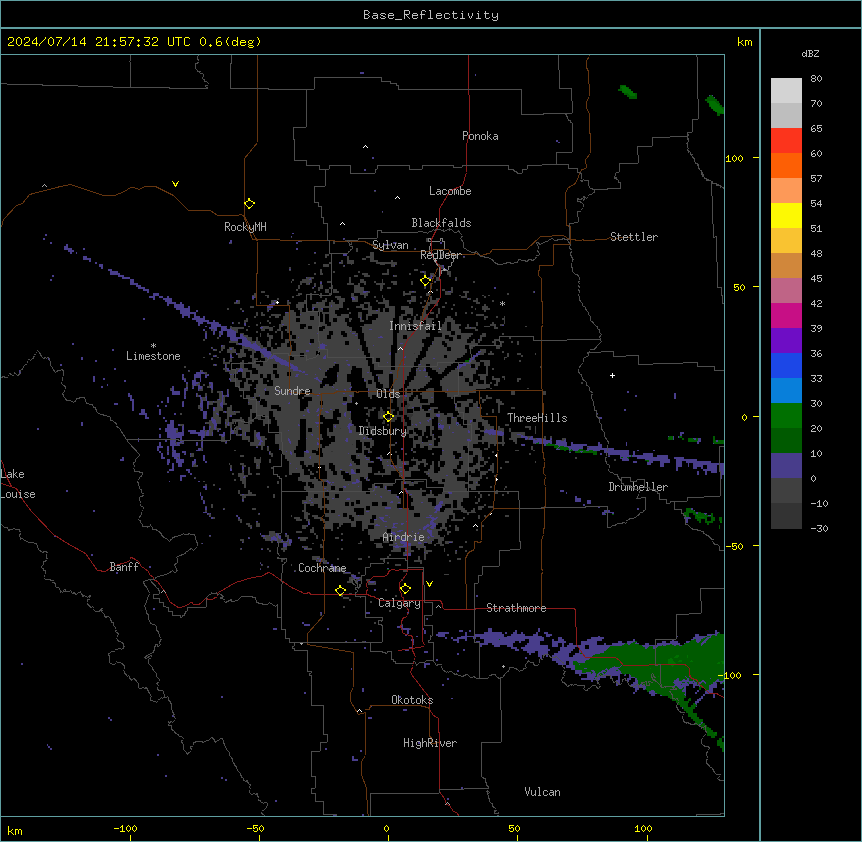
Task: Click the Stettler city label
Action: click(x=634, y=237)
